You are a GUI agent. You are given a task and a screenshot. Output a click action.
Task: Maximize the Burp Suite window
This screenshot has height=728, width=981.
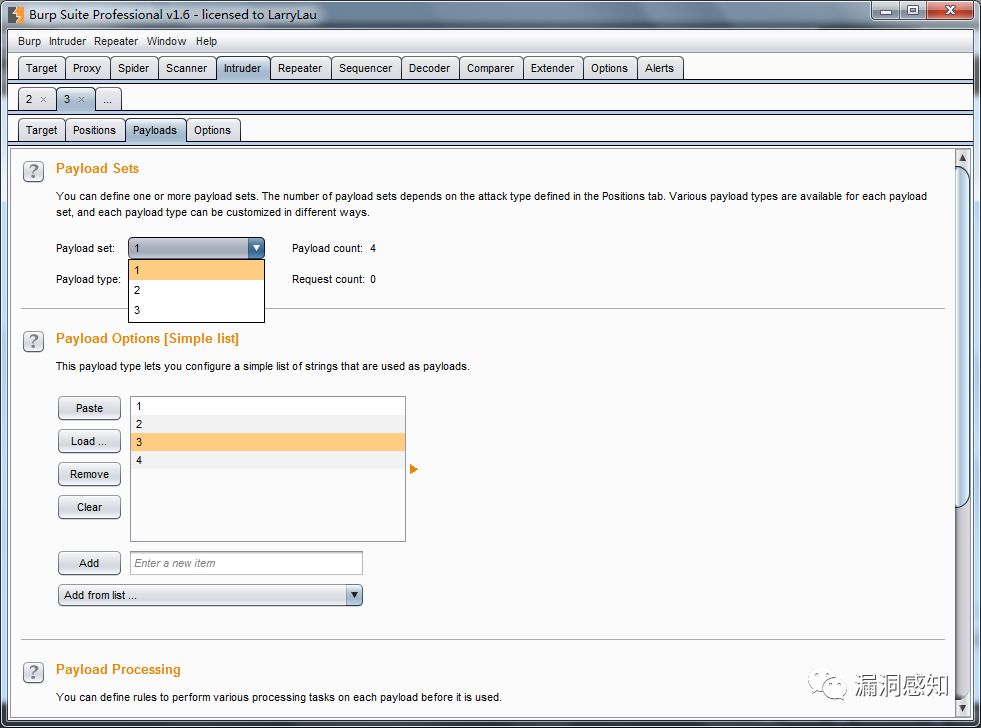[913, 11]
